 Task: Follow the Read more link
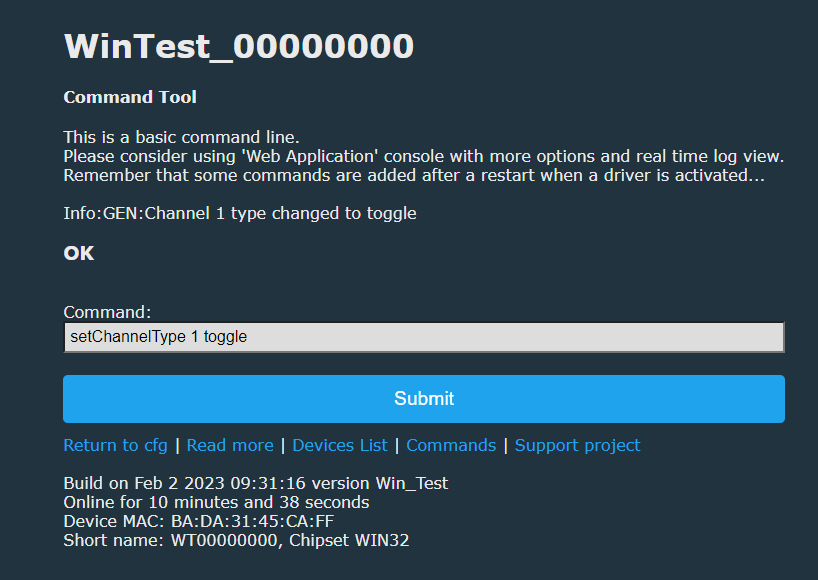(230, 445)
